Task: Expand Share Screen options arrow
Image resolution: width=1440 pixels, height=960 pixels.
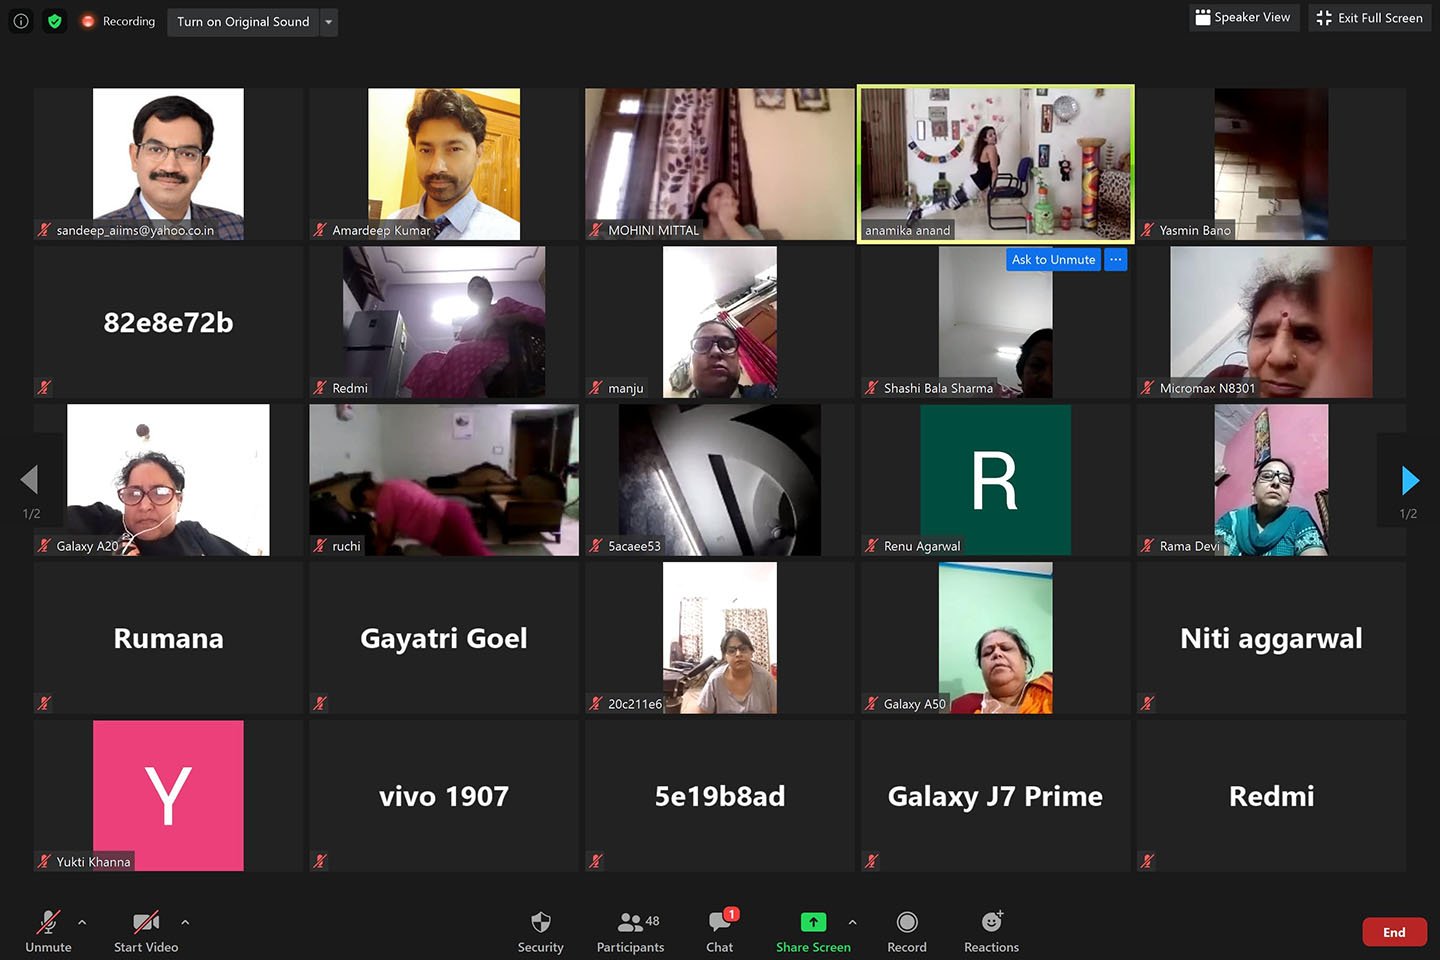Action: (x=852, y=922)
